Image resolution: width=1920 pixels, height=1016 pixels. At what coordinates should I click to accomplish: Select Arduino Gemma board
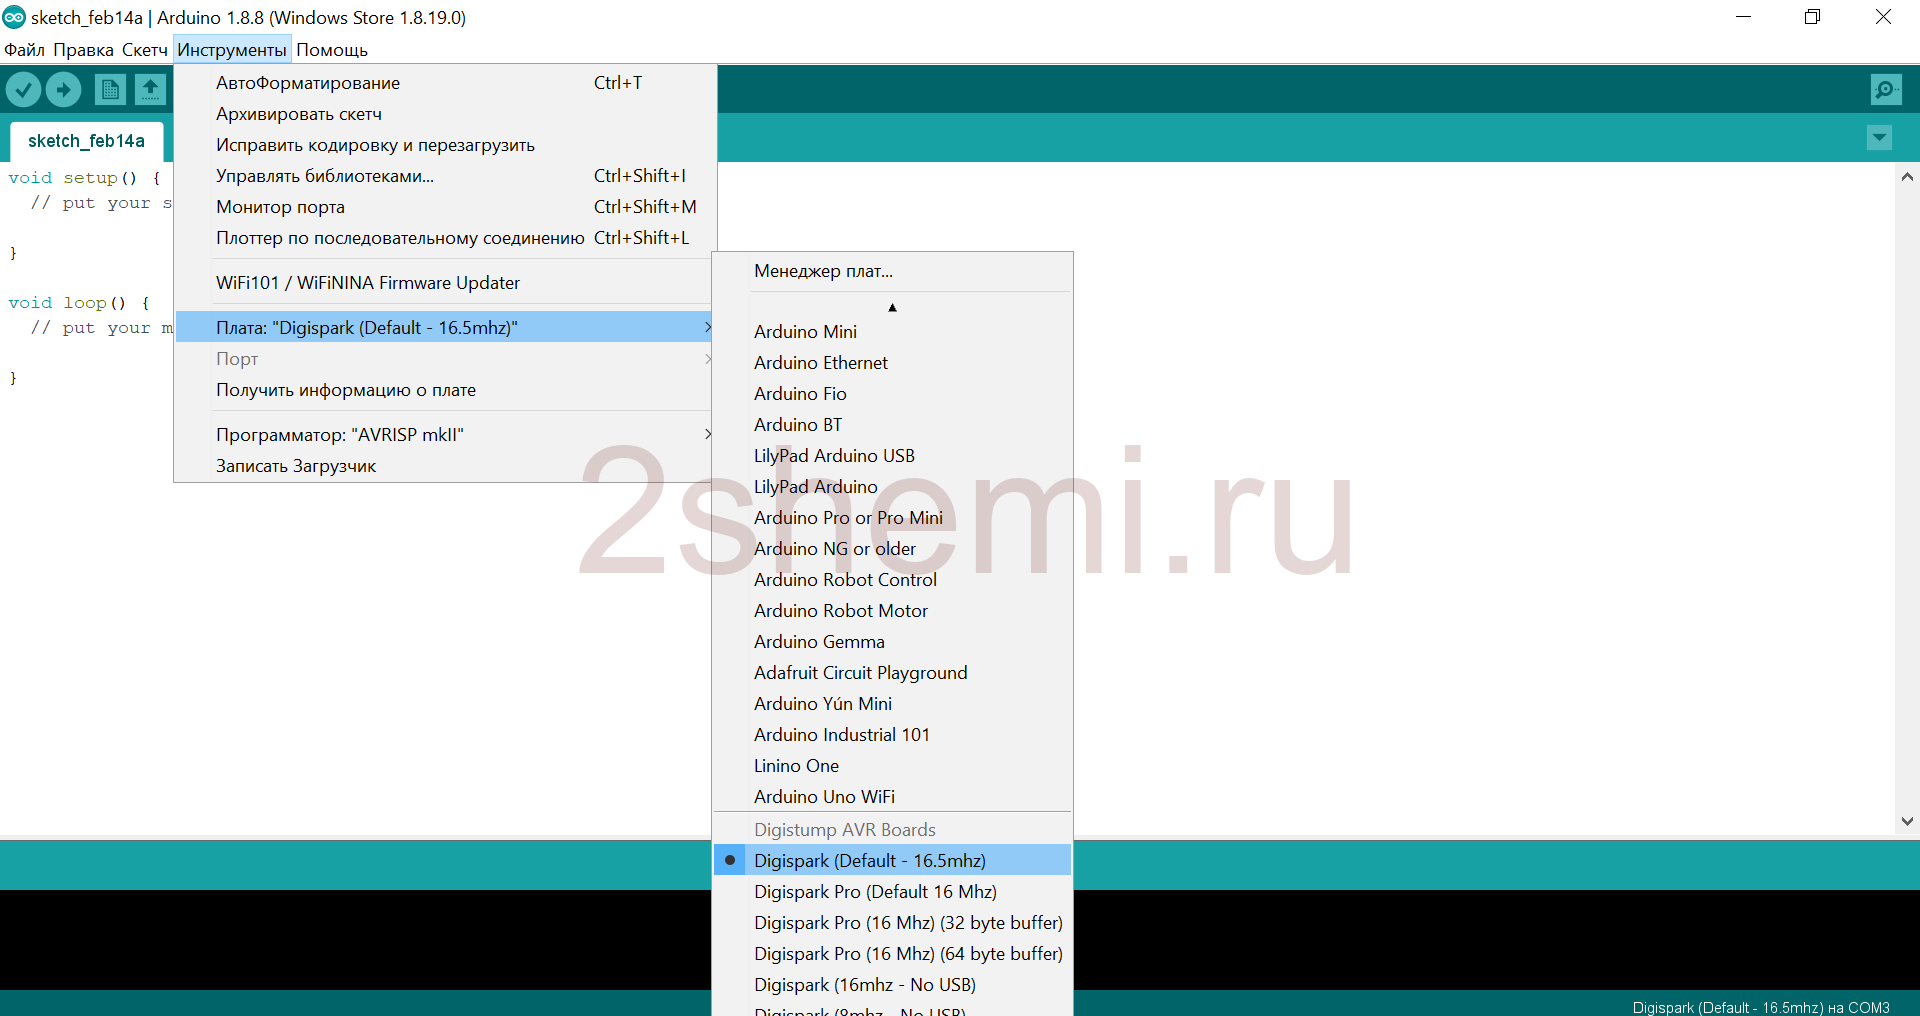tap(892, 642)
